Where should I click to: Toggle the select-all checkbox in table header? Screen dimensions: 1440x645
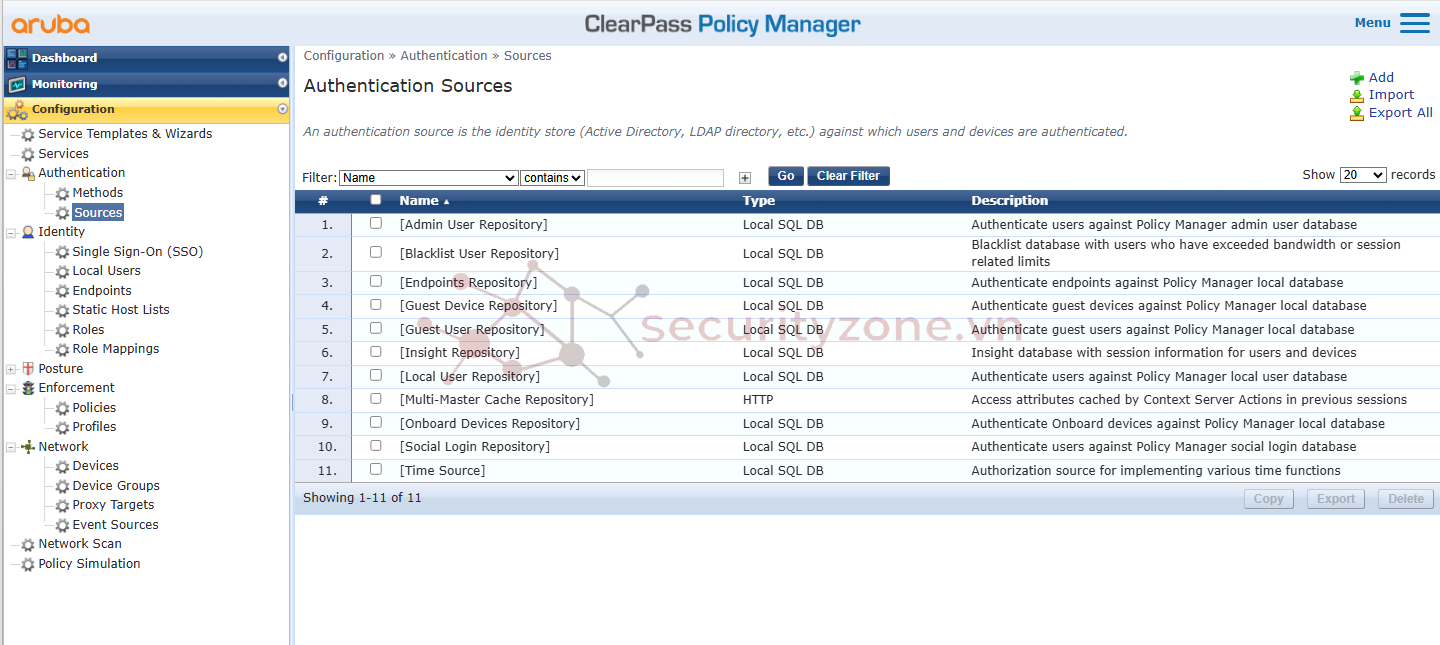pos(376,200)
